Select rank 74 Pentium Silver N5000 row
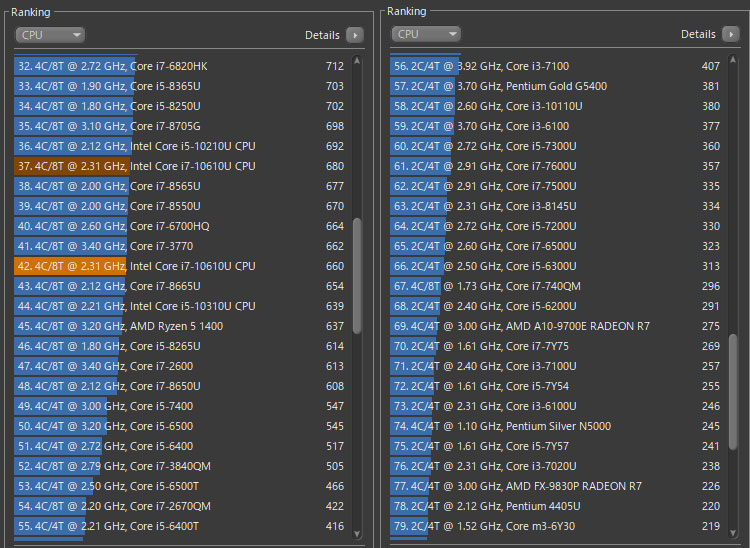 pos(557,426)
